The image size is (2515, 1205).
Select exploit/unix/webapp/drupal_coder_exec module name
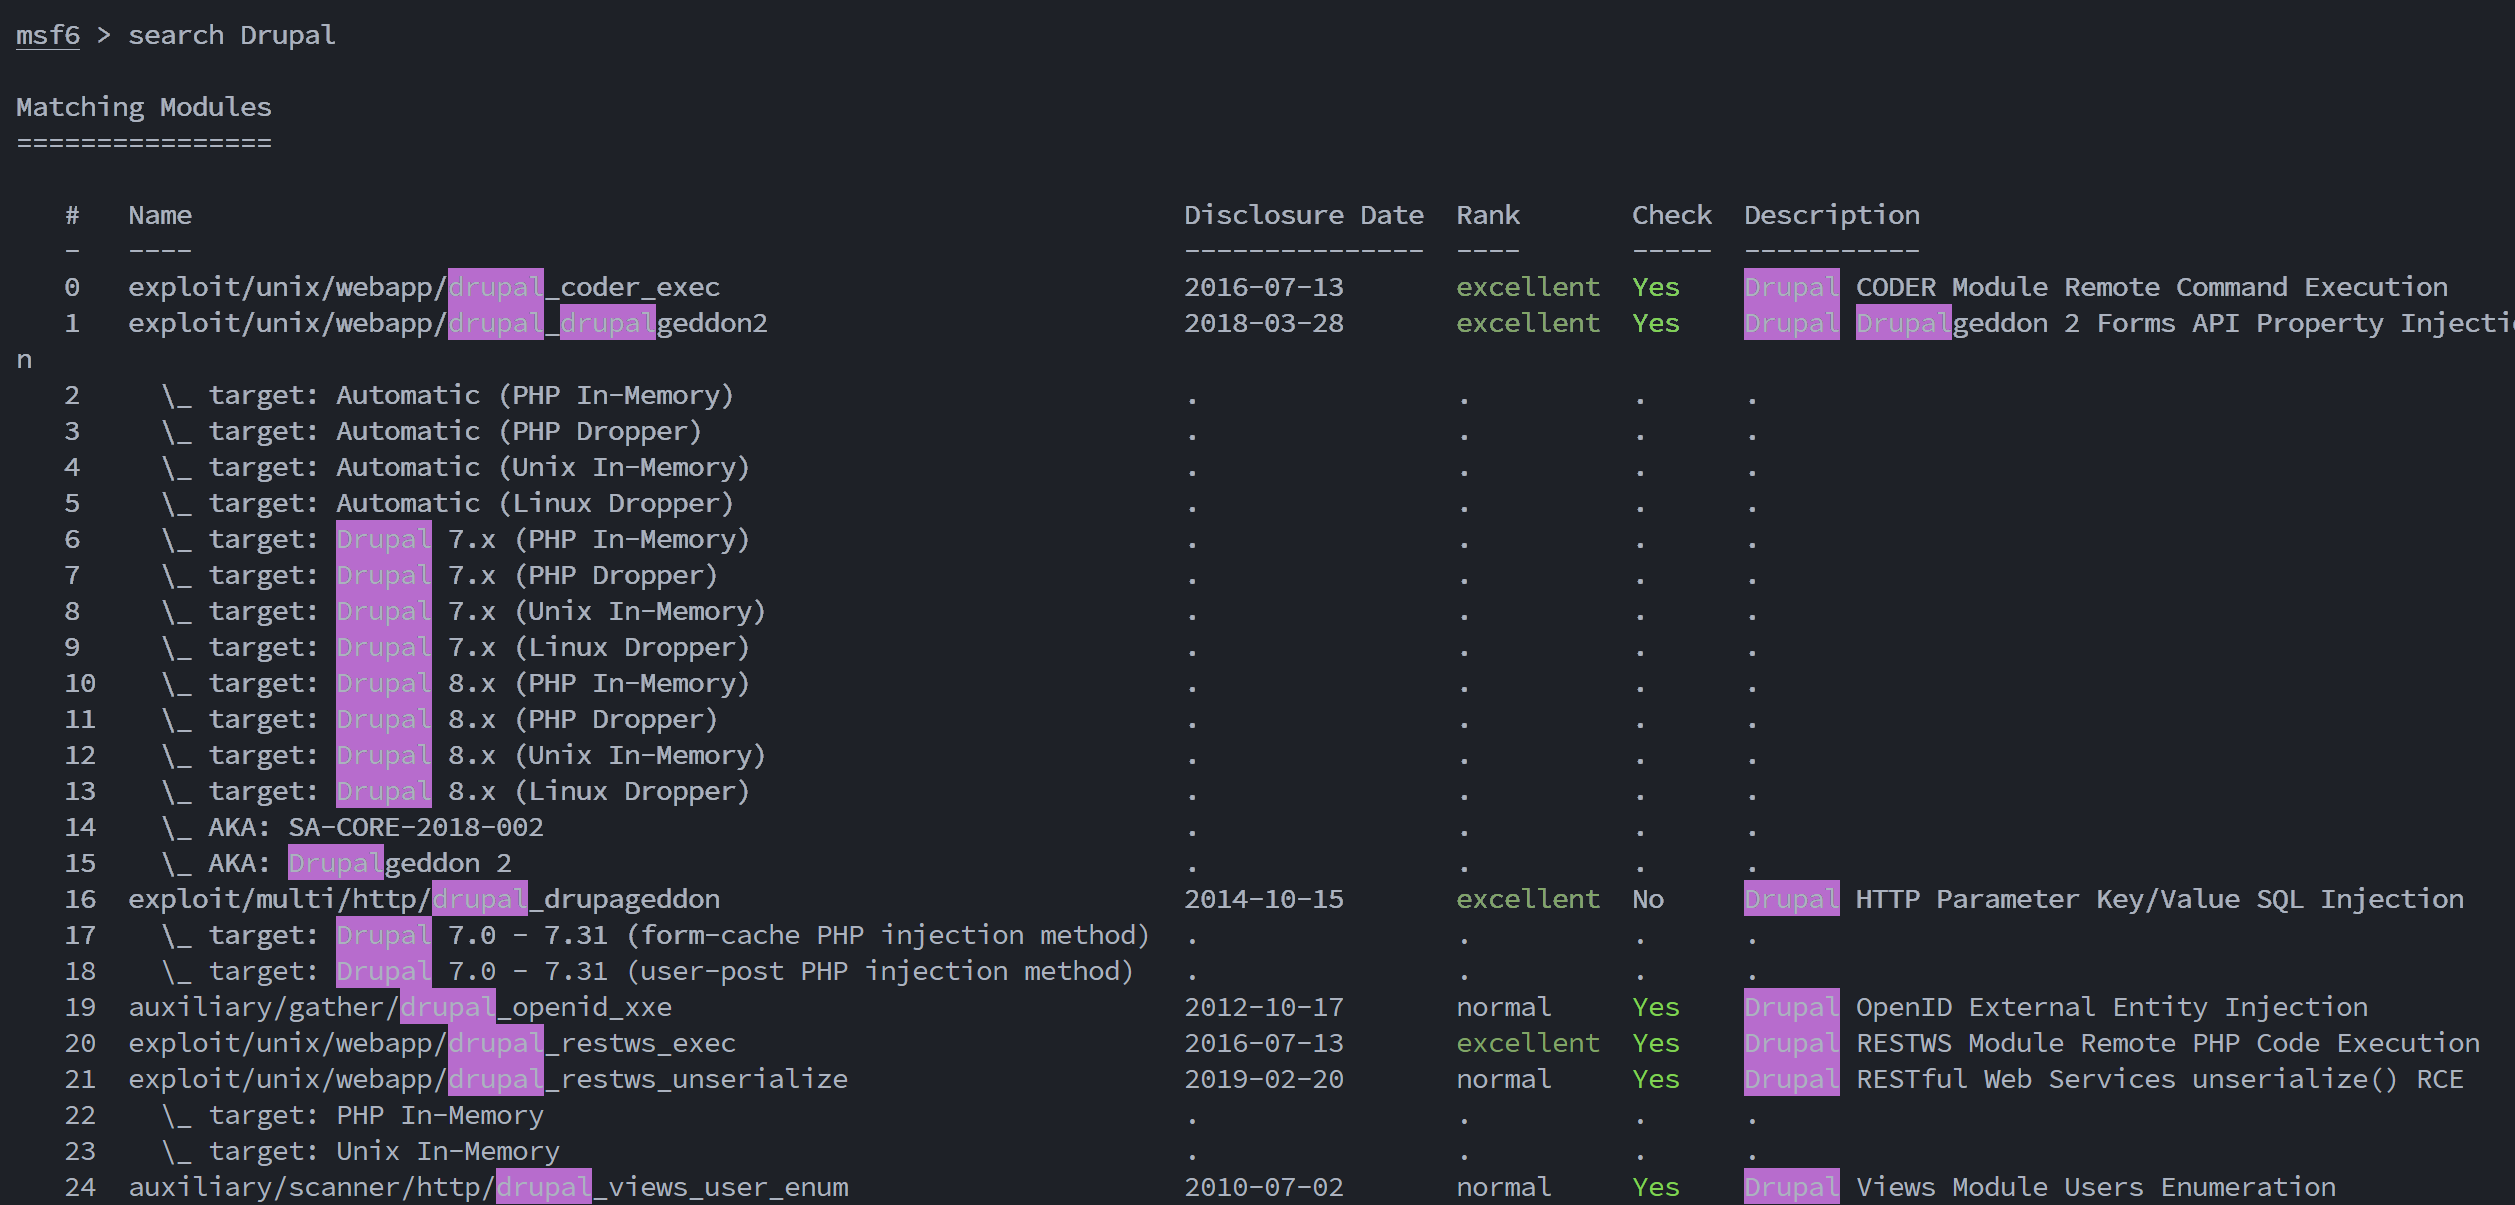[423, 287]
